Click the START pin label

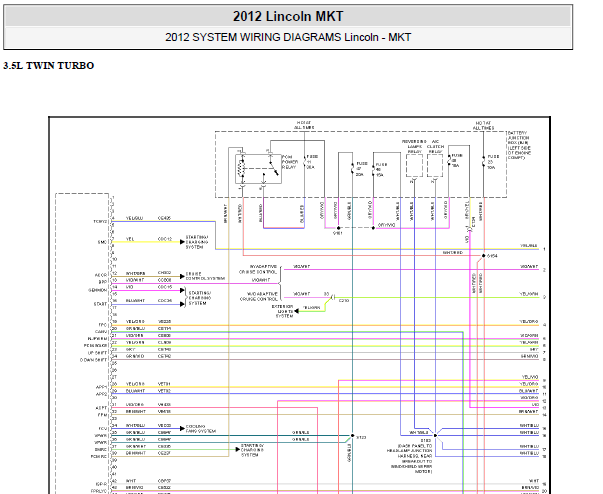click(x=100, y=304)
